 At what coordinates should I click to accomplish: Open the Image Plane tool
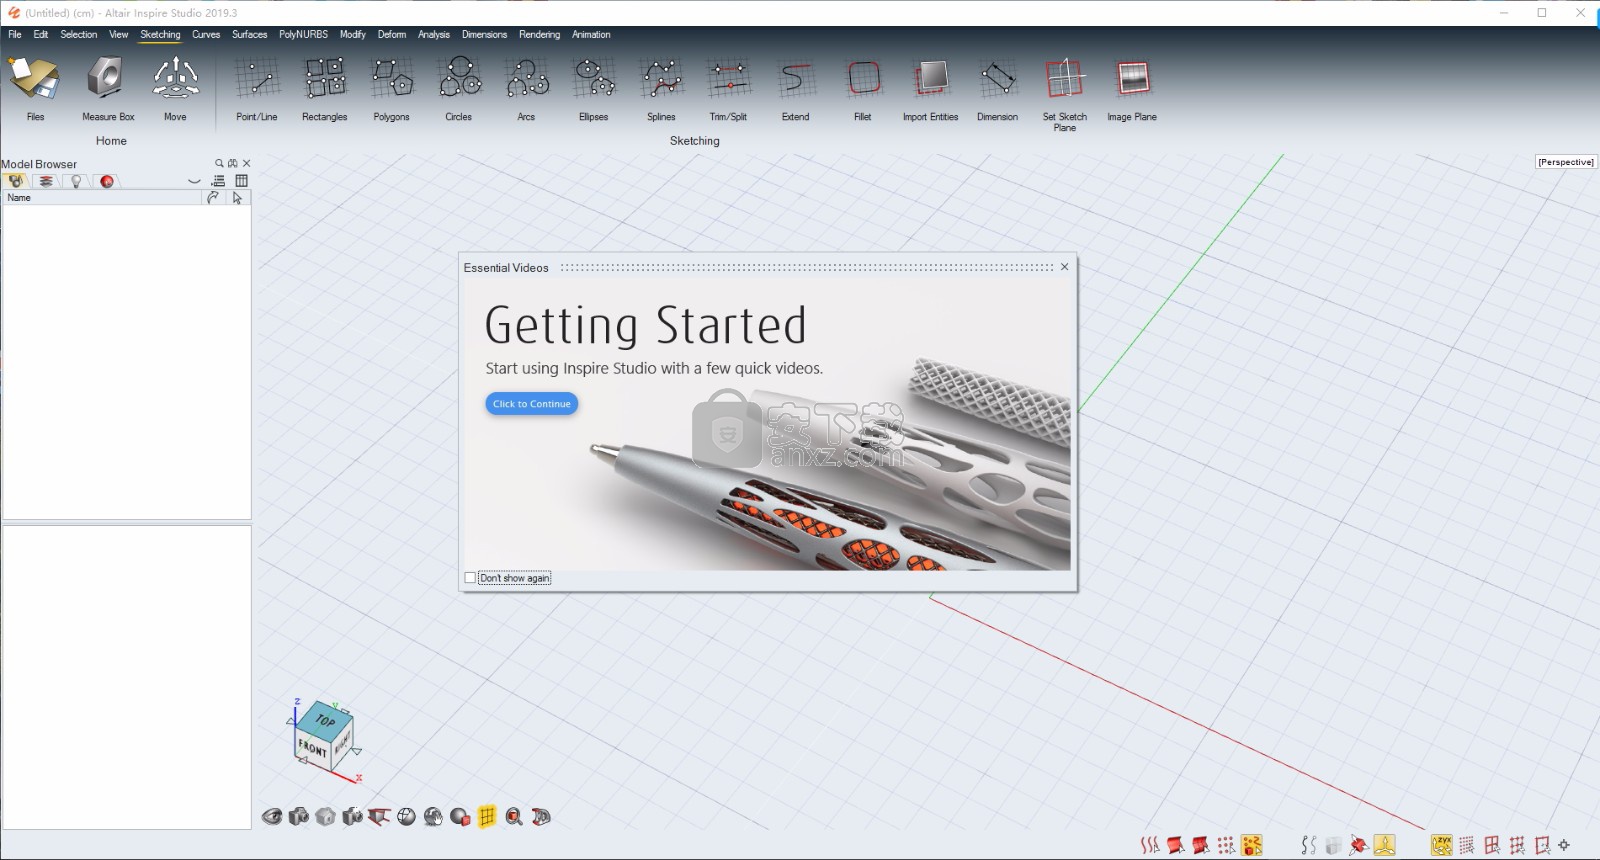1132,88
